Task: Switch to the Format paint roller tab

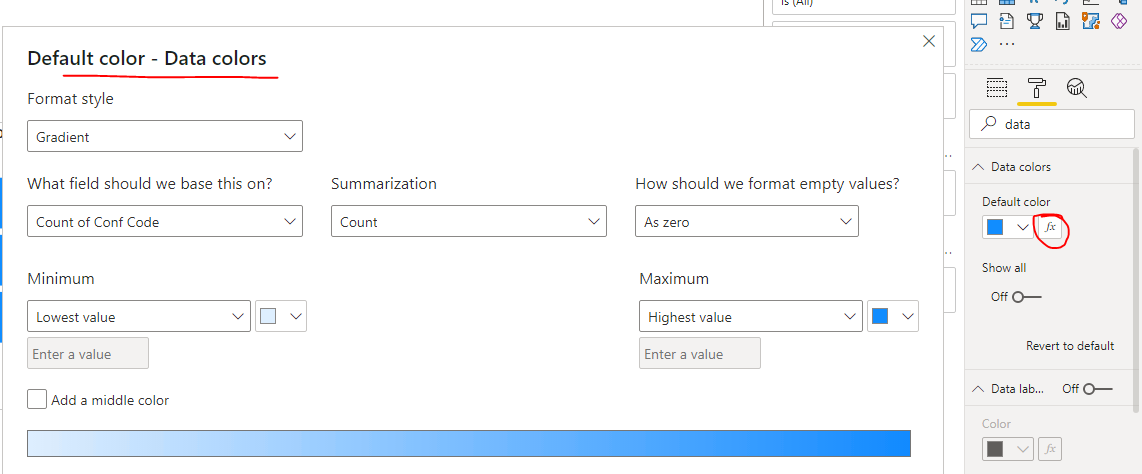Action: [x=1036, y=88]
